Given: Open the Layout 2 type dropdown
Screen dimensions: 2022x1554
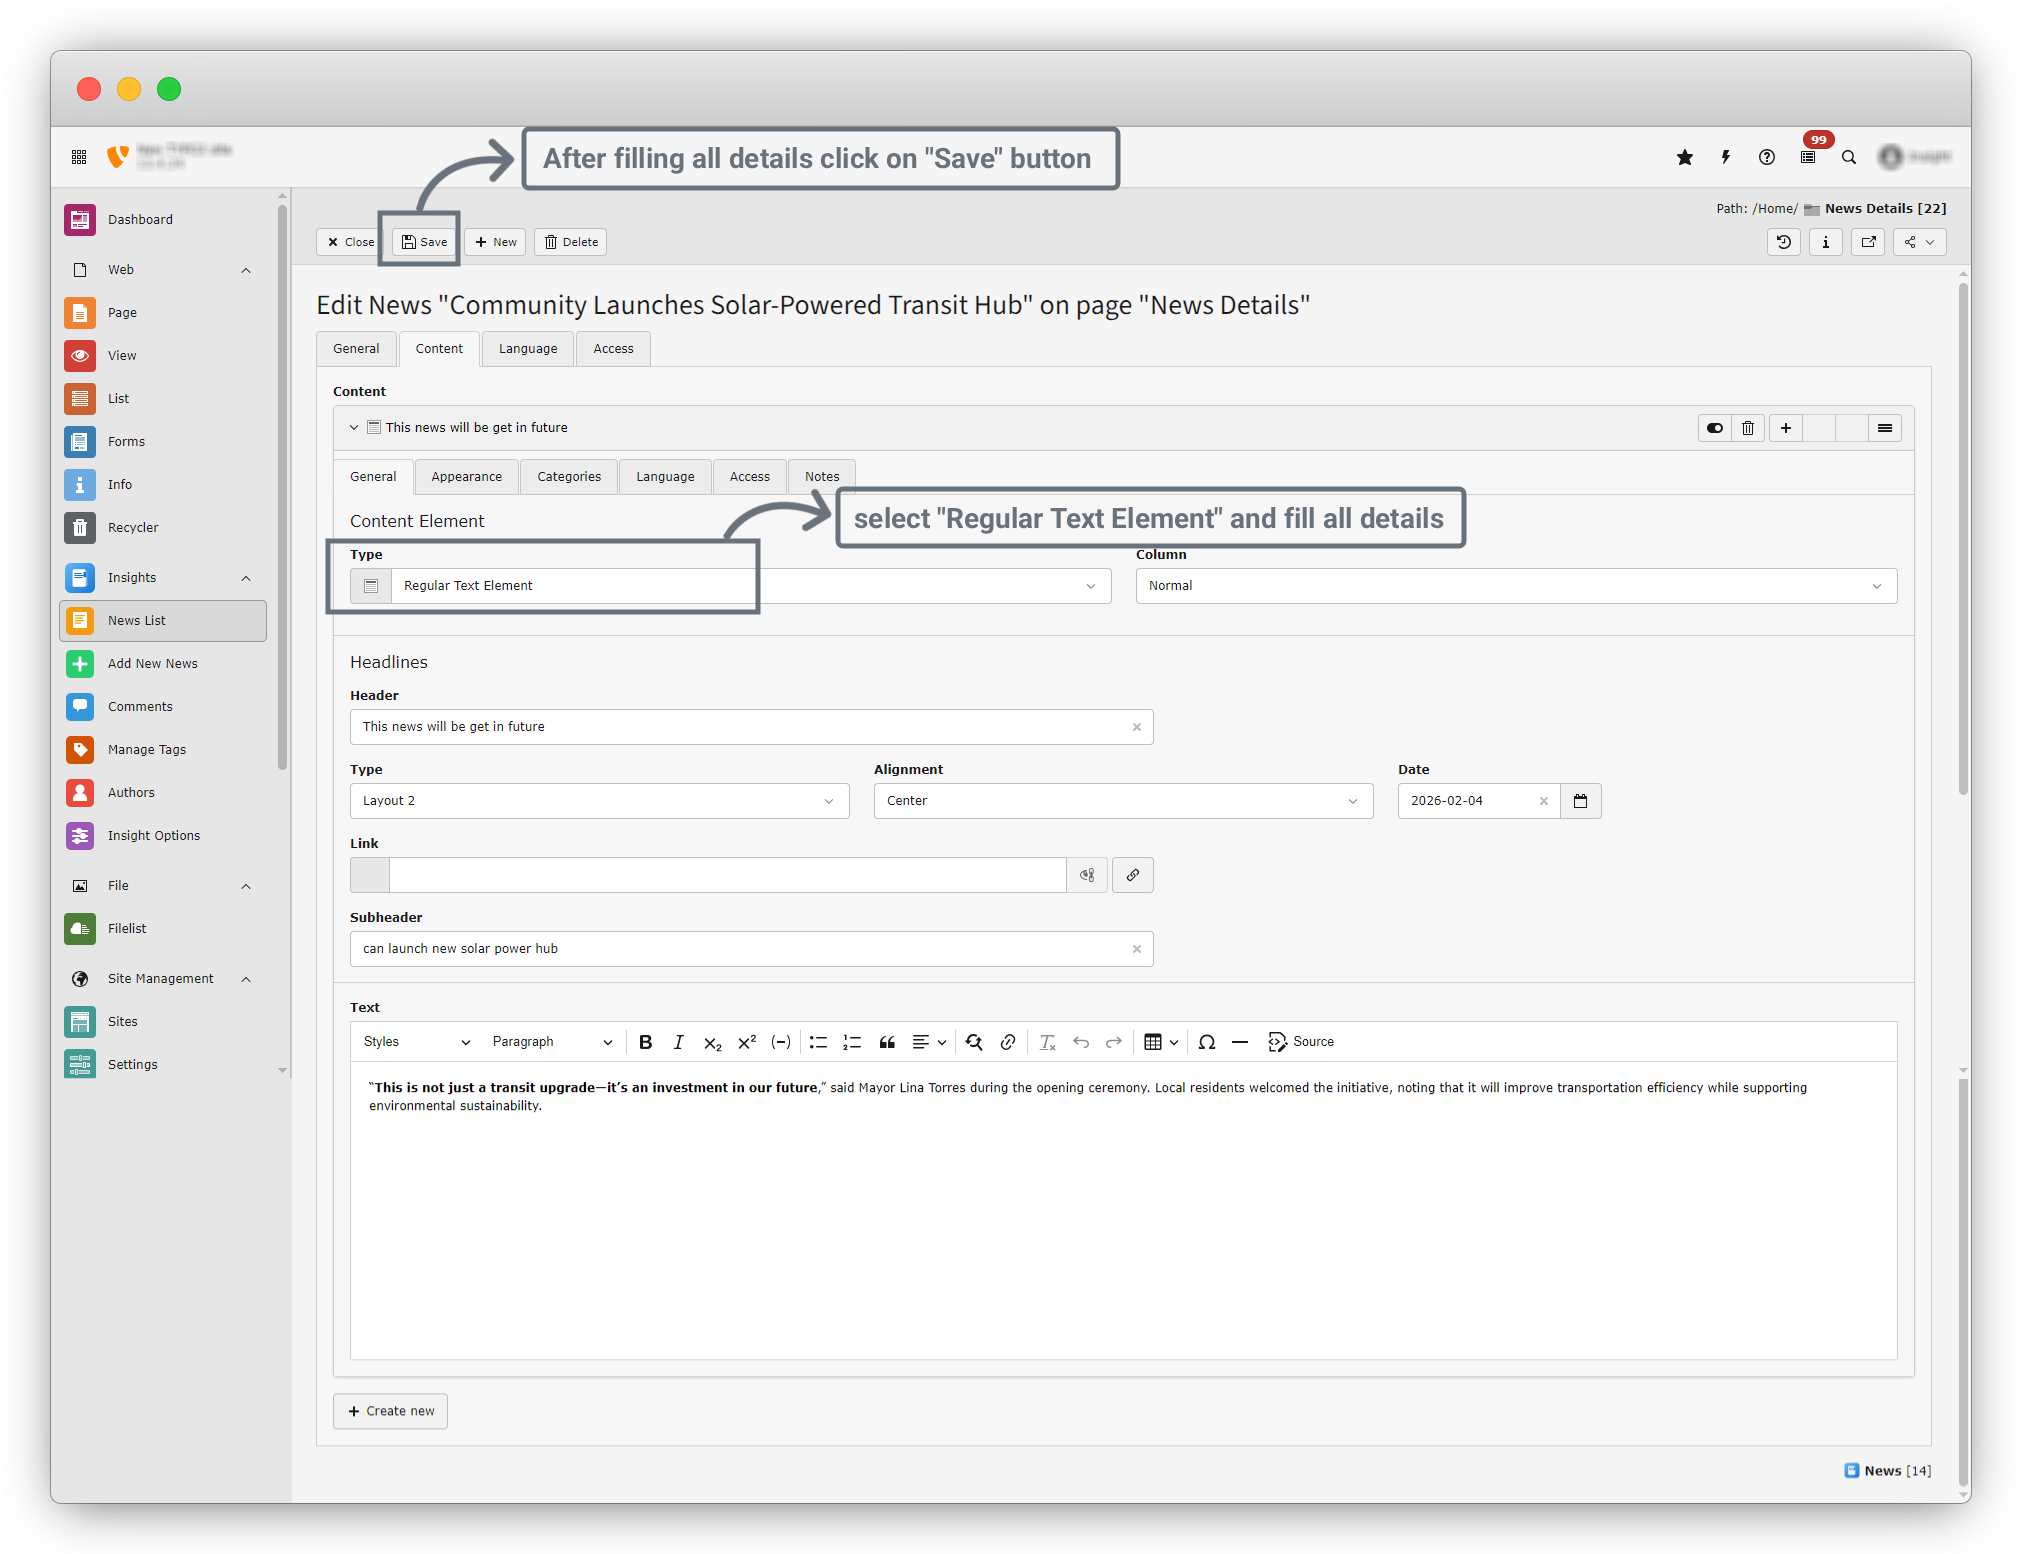Looking at the screenshot, I should pyautogui.click(x=598, y=801).
